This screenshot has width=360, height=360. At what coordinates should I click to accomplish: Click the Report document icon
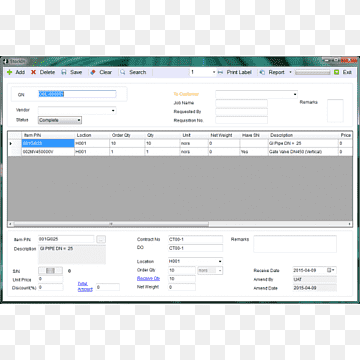[262, 72]
